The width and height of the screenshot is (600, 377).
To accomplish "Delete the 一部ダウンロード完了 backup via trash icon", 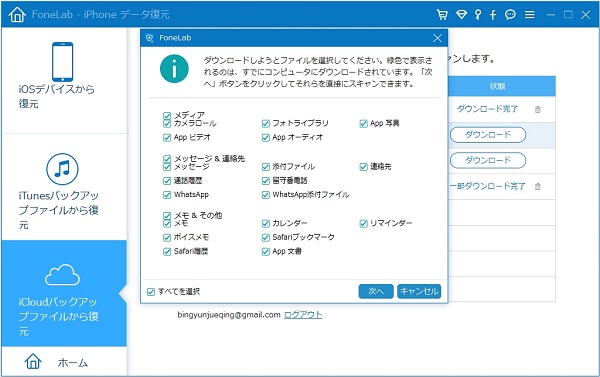I will (538, 186).
